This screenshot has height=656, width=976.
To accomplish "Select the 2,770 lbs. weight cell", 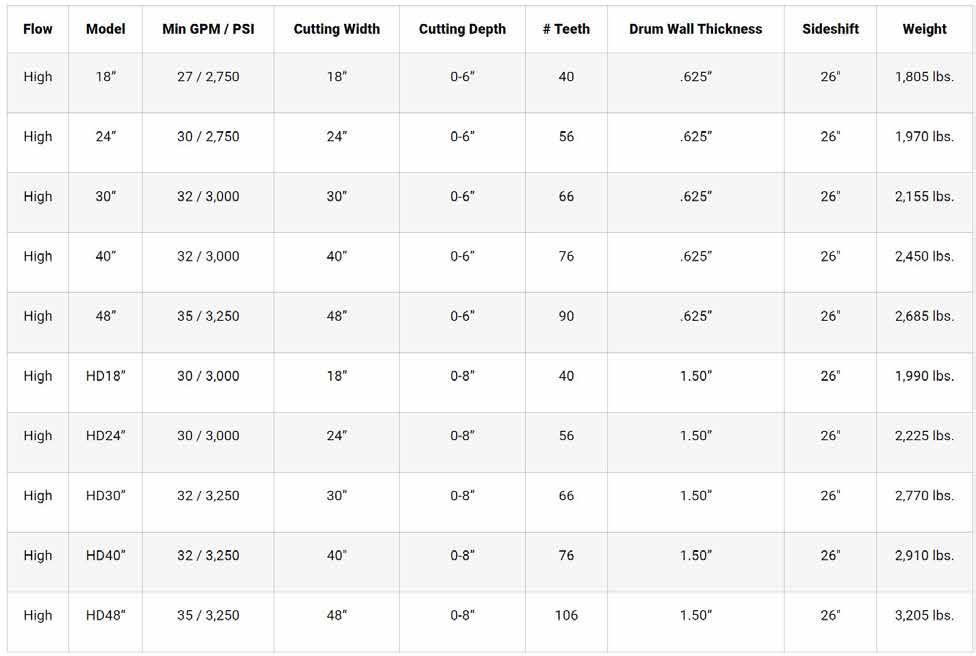I will click(924, 496).
